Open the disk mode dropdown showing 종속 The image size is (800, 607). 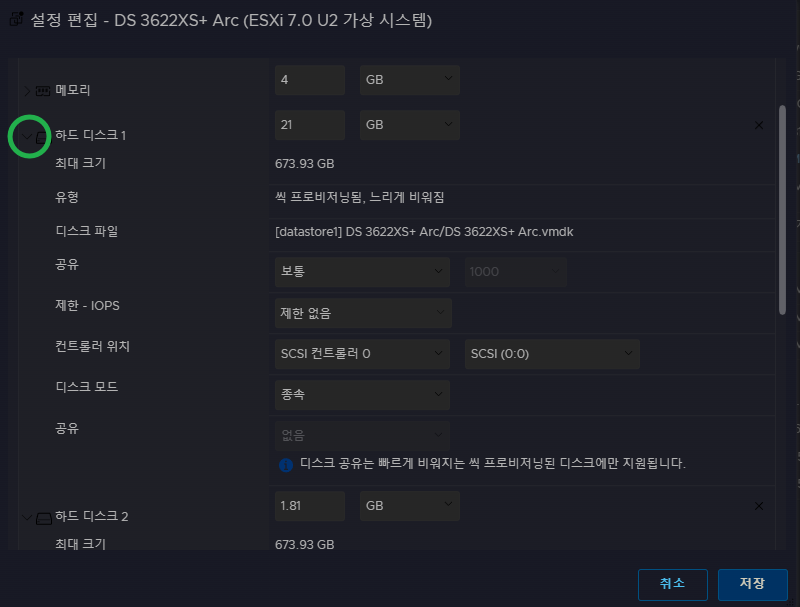[362, 395]
